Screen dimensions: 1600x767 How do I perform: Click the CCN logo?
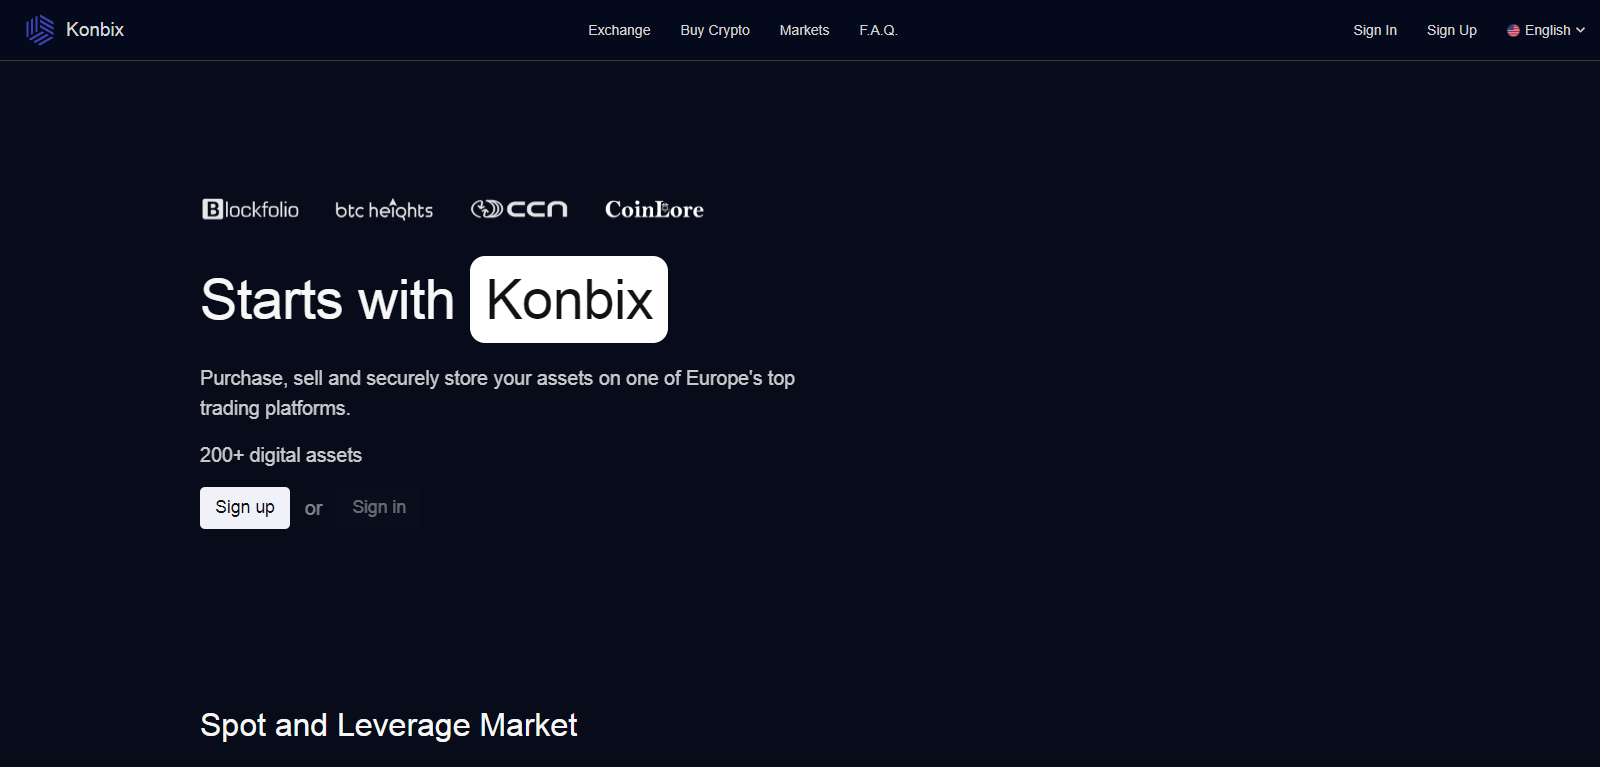pos(519,209)
